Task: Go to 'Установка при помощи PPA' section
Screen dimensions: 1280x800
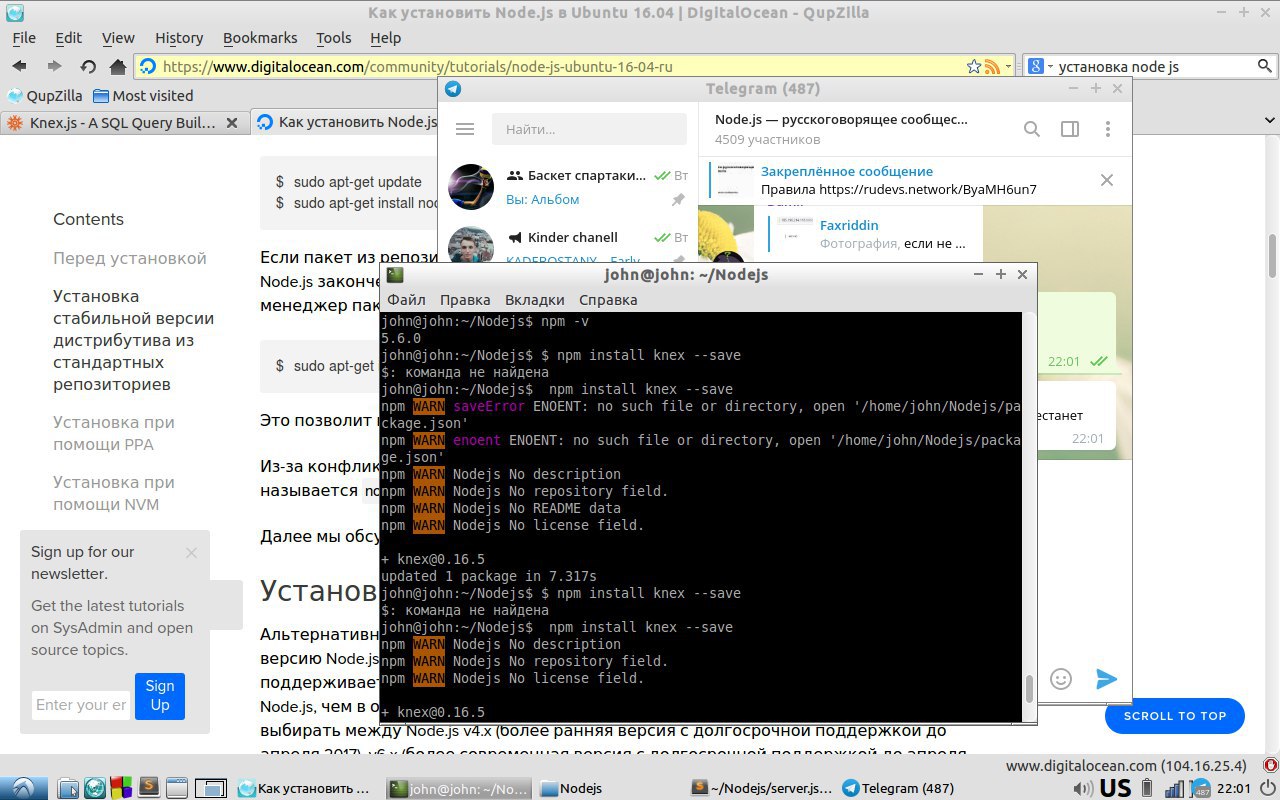Action: (114, 433)
